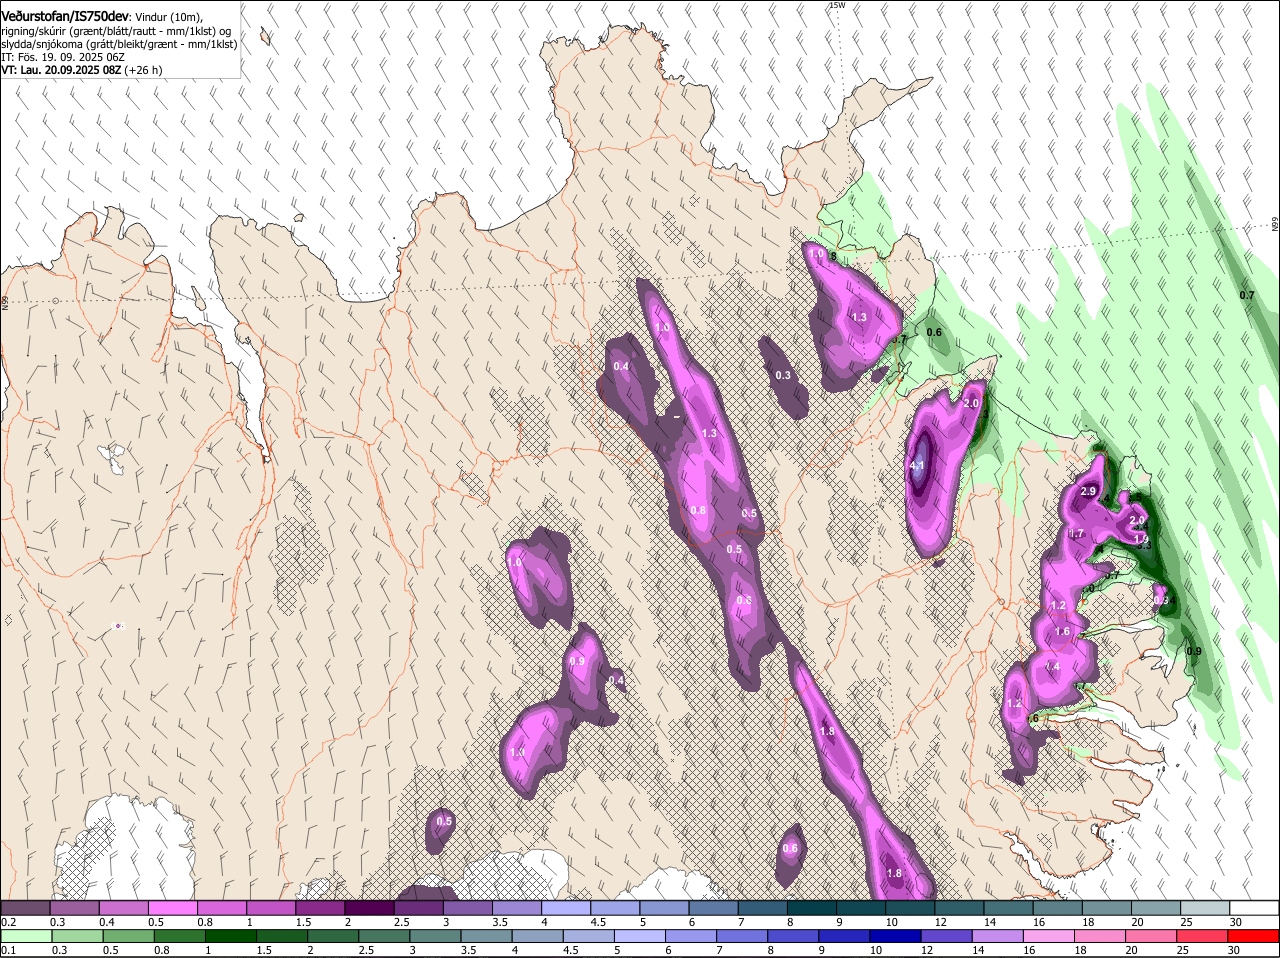Pick the lower legend swatch between 0.5 and 0.8
The height and width of the screenshot is (958, 1280).
pyautogui.click(x=129, y=935)
